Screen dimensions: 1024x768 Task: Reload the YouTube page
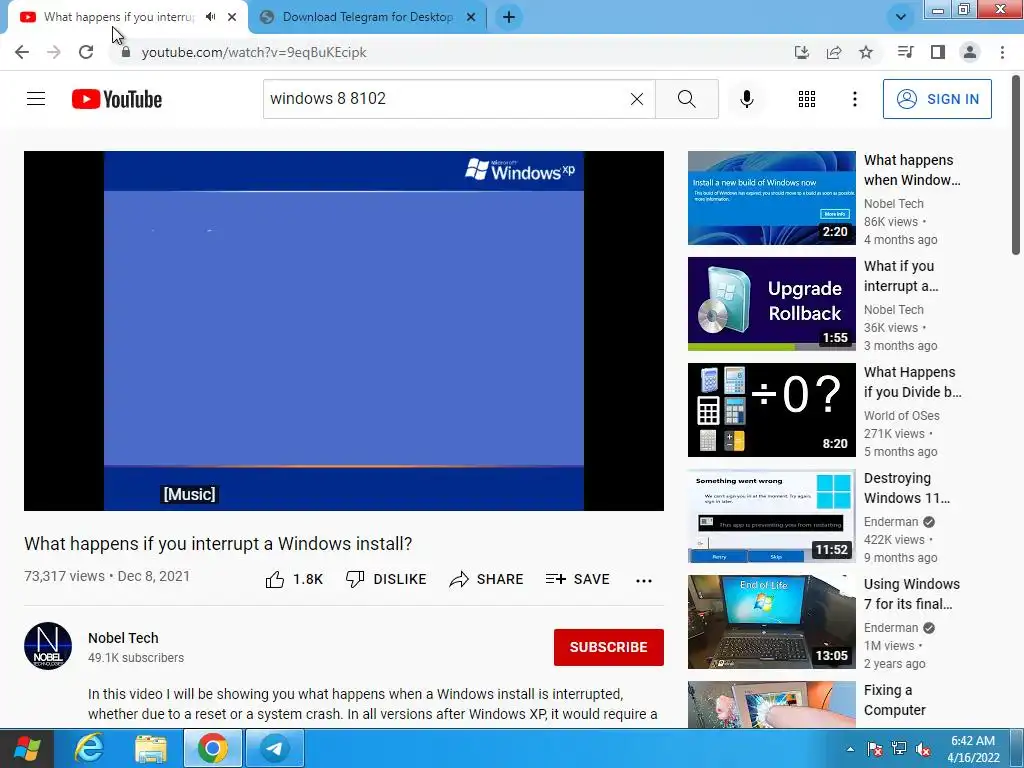click(x=86, y=52)
